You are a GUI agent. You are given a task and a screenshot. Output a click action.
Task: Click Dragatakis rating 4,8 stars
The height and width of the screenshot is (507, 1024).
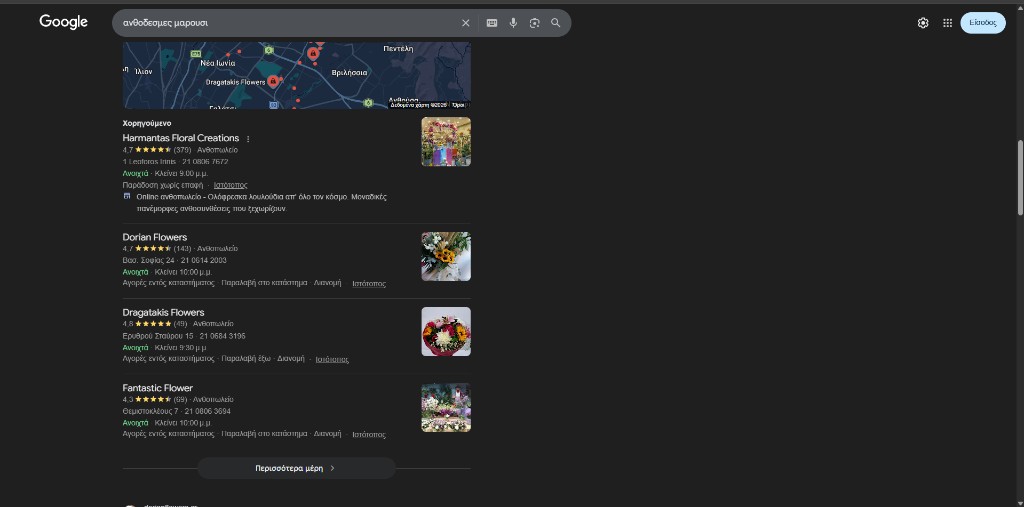click(x=147, y=323)
